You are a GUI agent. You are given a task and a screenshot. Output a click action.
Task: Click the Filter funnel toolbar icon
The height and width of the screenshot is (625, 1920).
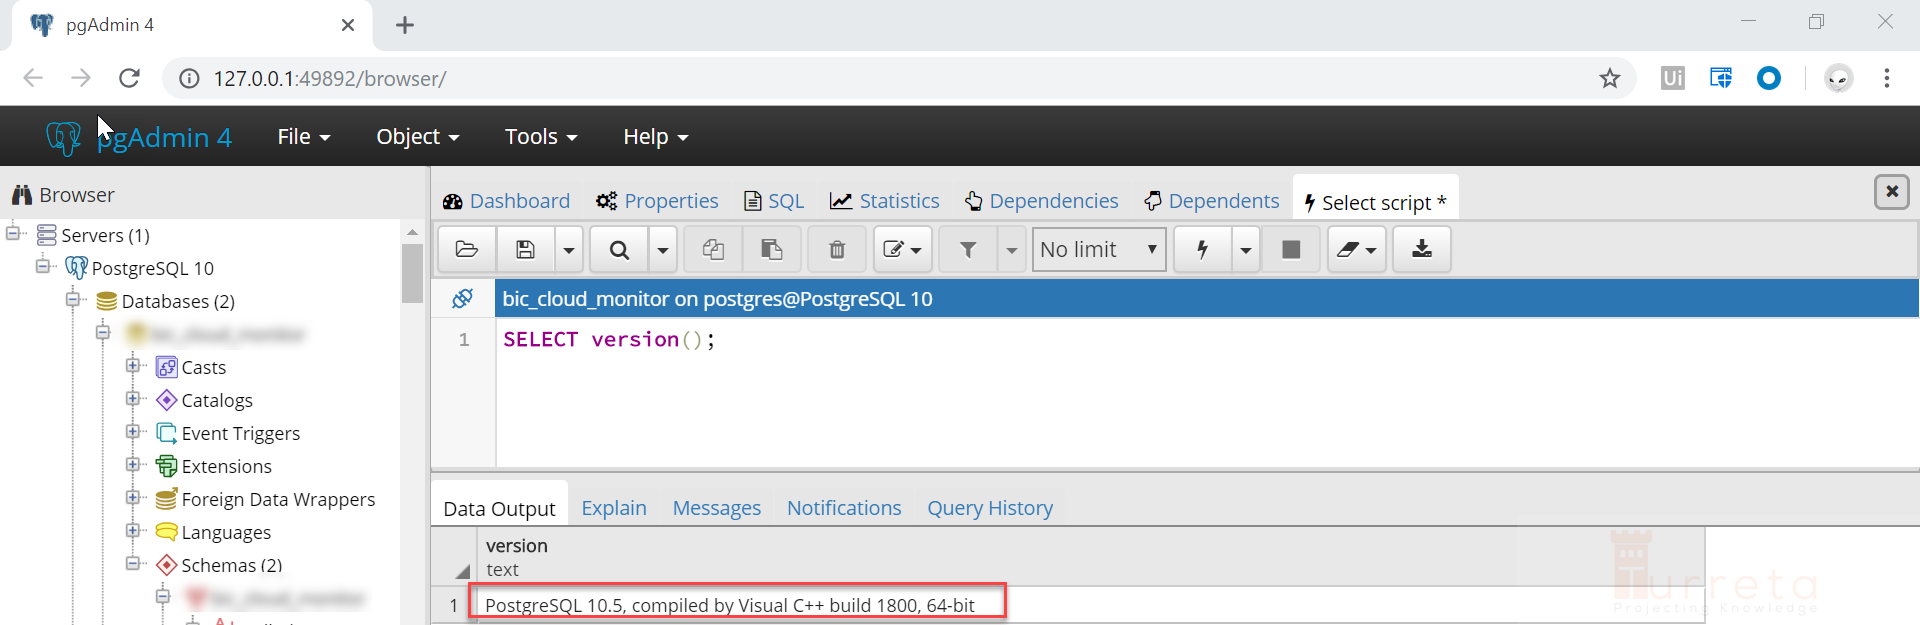968,249
